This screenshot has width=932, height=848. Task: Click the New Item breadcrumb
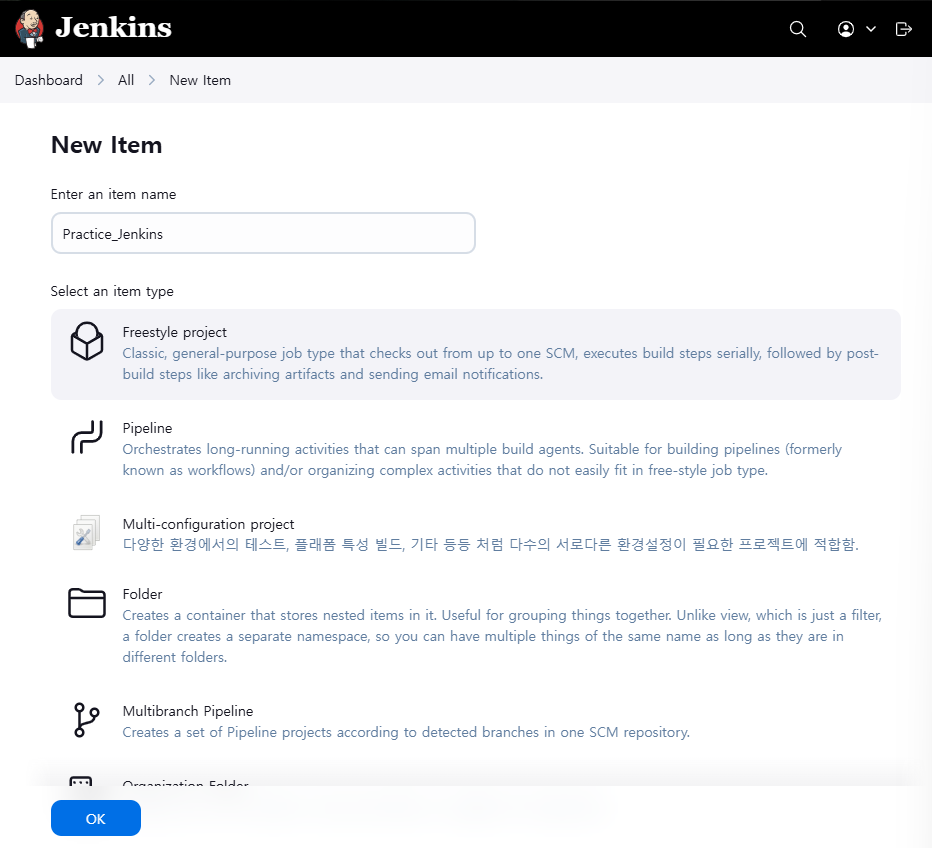(x=200, y=80)
